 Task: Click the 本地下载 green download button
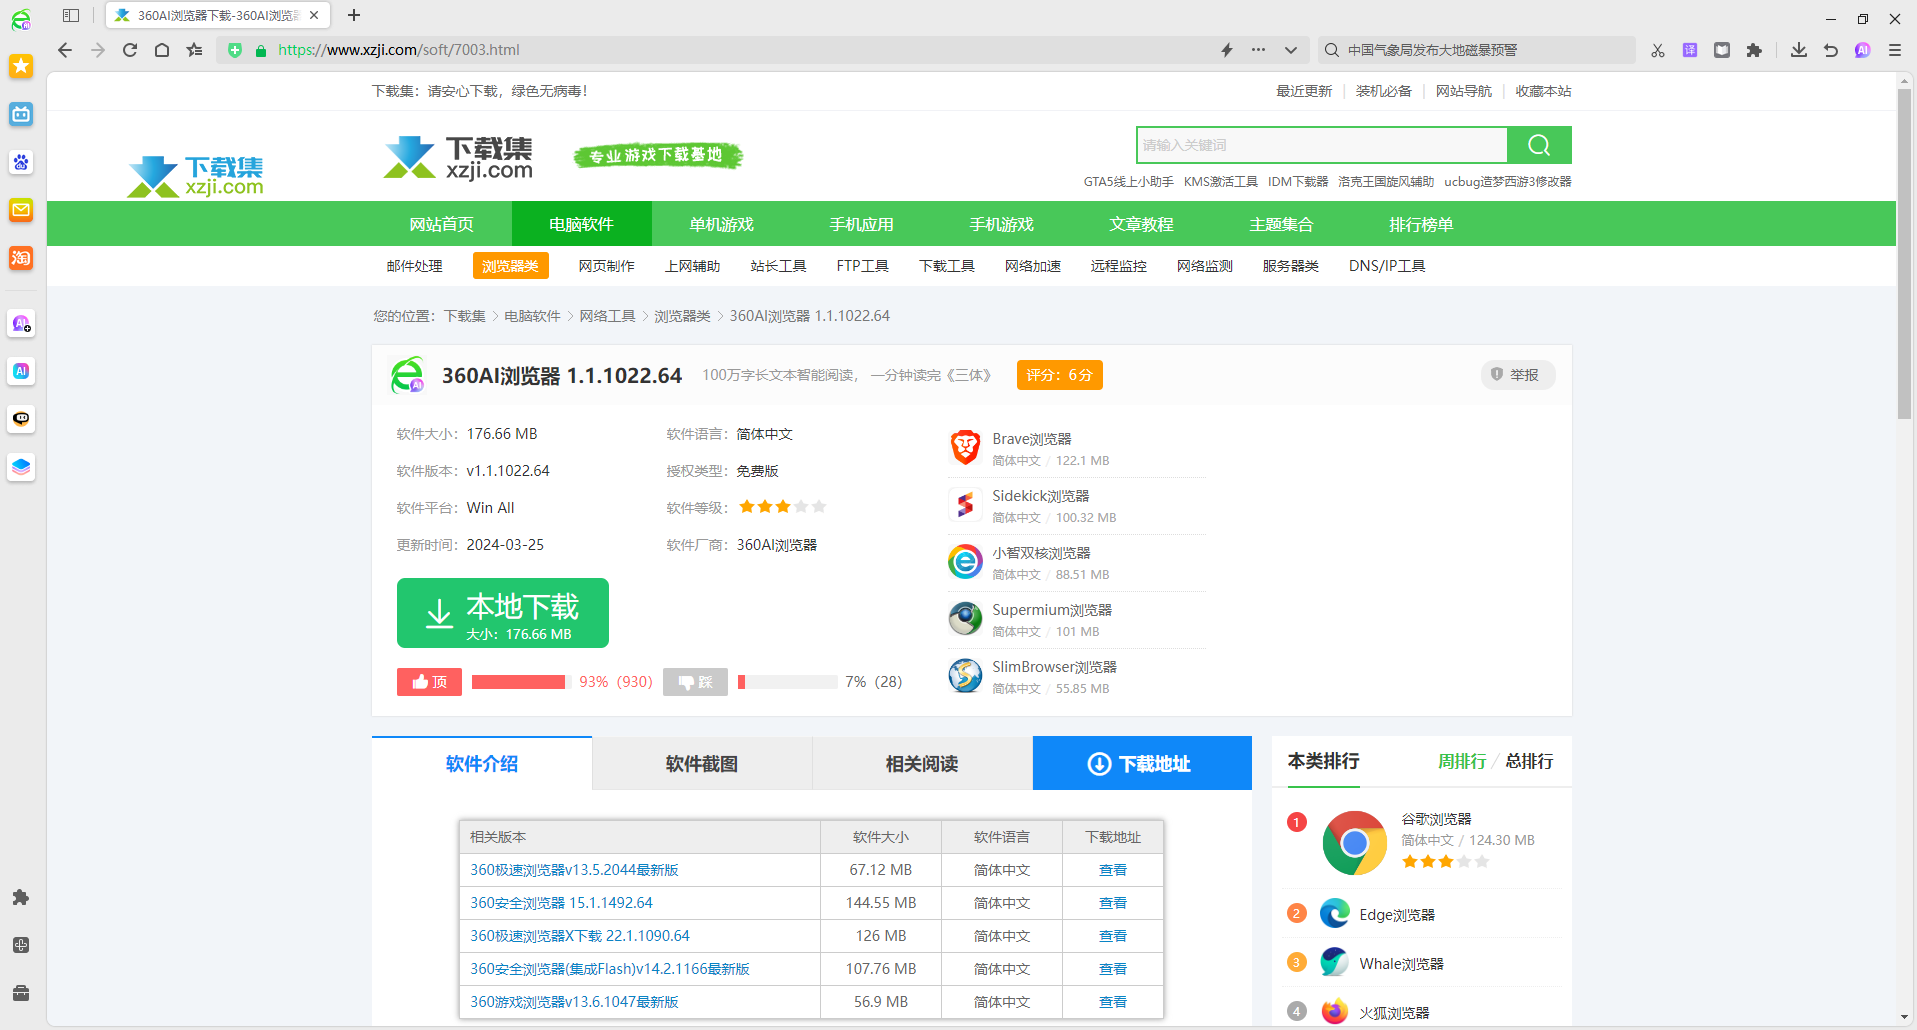[503, 613]
